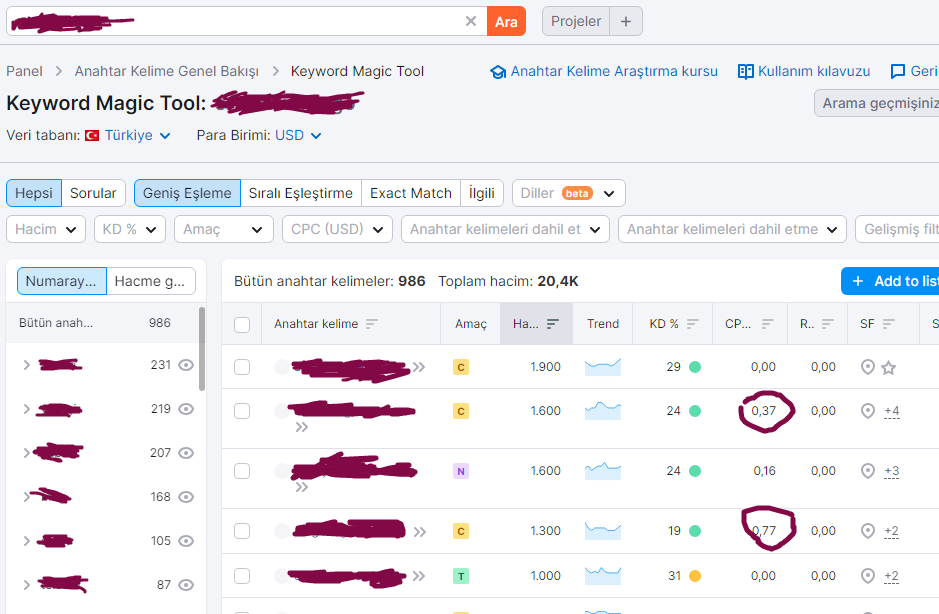This screenshot has width=939, height=614.
Task: Open keyword arrows in 1.900 row
Action: click(419, 367)
